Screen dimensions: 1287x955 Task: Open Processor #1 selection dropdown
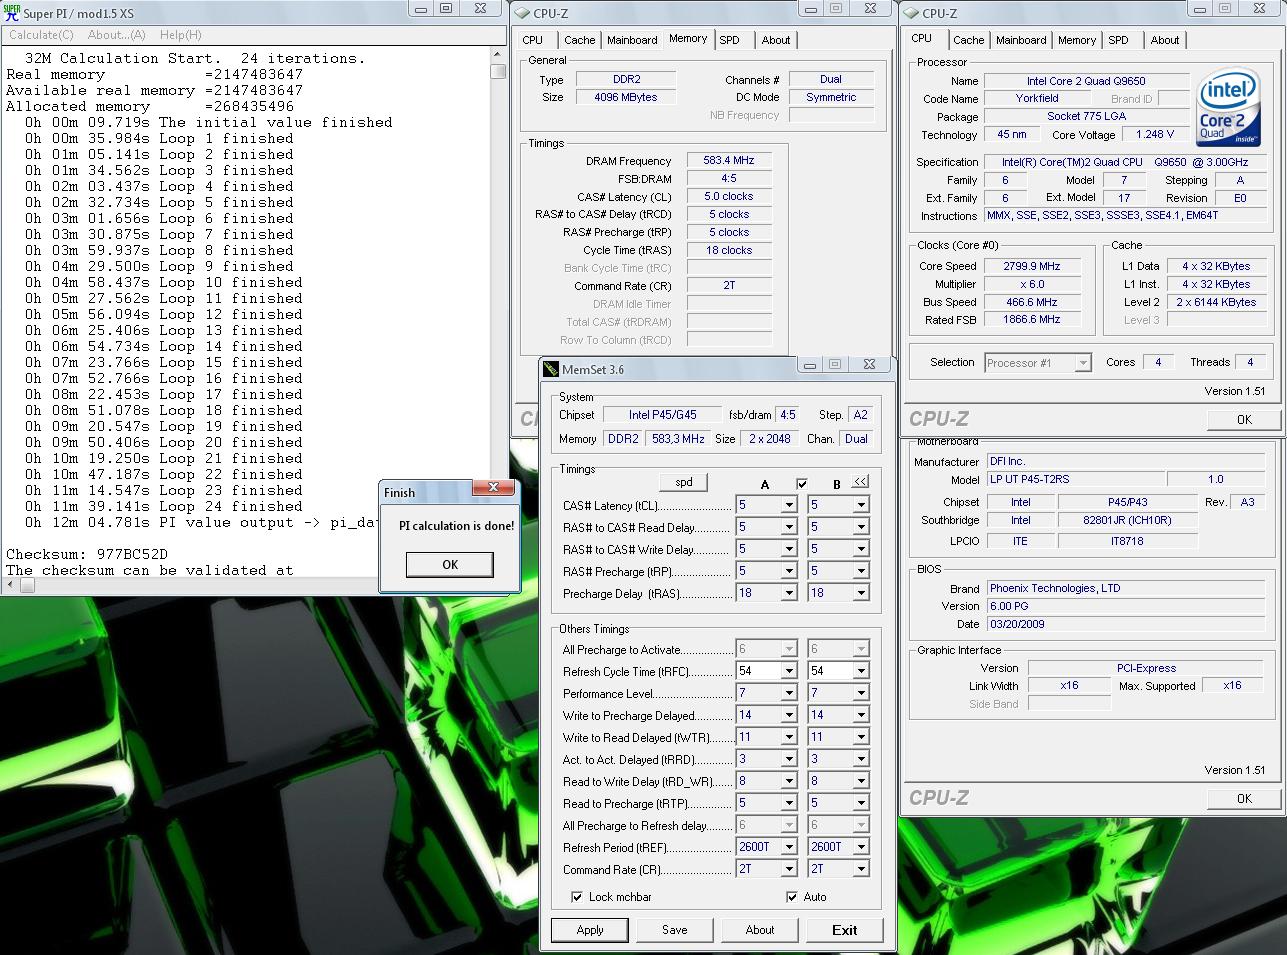pyautogui.click(x=1083, y=363)
